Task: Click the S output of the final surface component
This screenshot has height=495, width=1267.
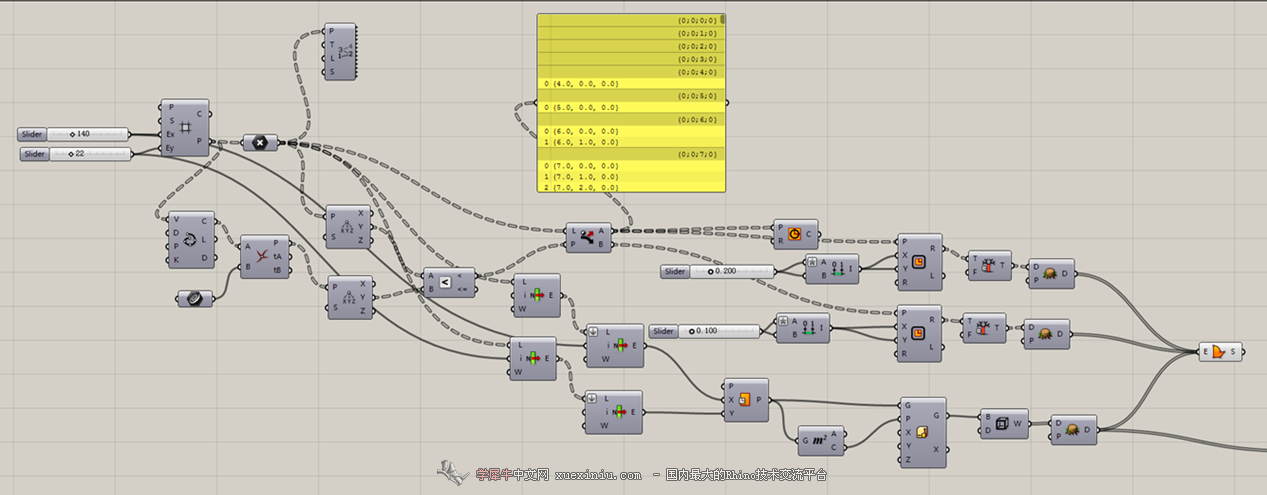Action: point(1234,351)
